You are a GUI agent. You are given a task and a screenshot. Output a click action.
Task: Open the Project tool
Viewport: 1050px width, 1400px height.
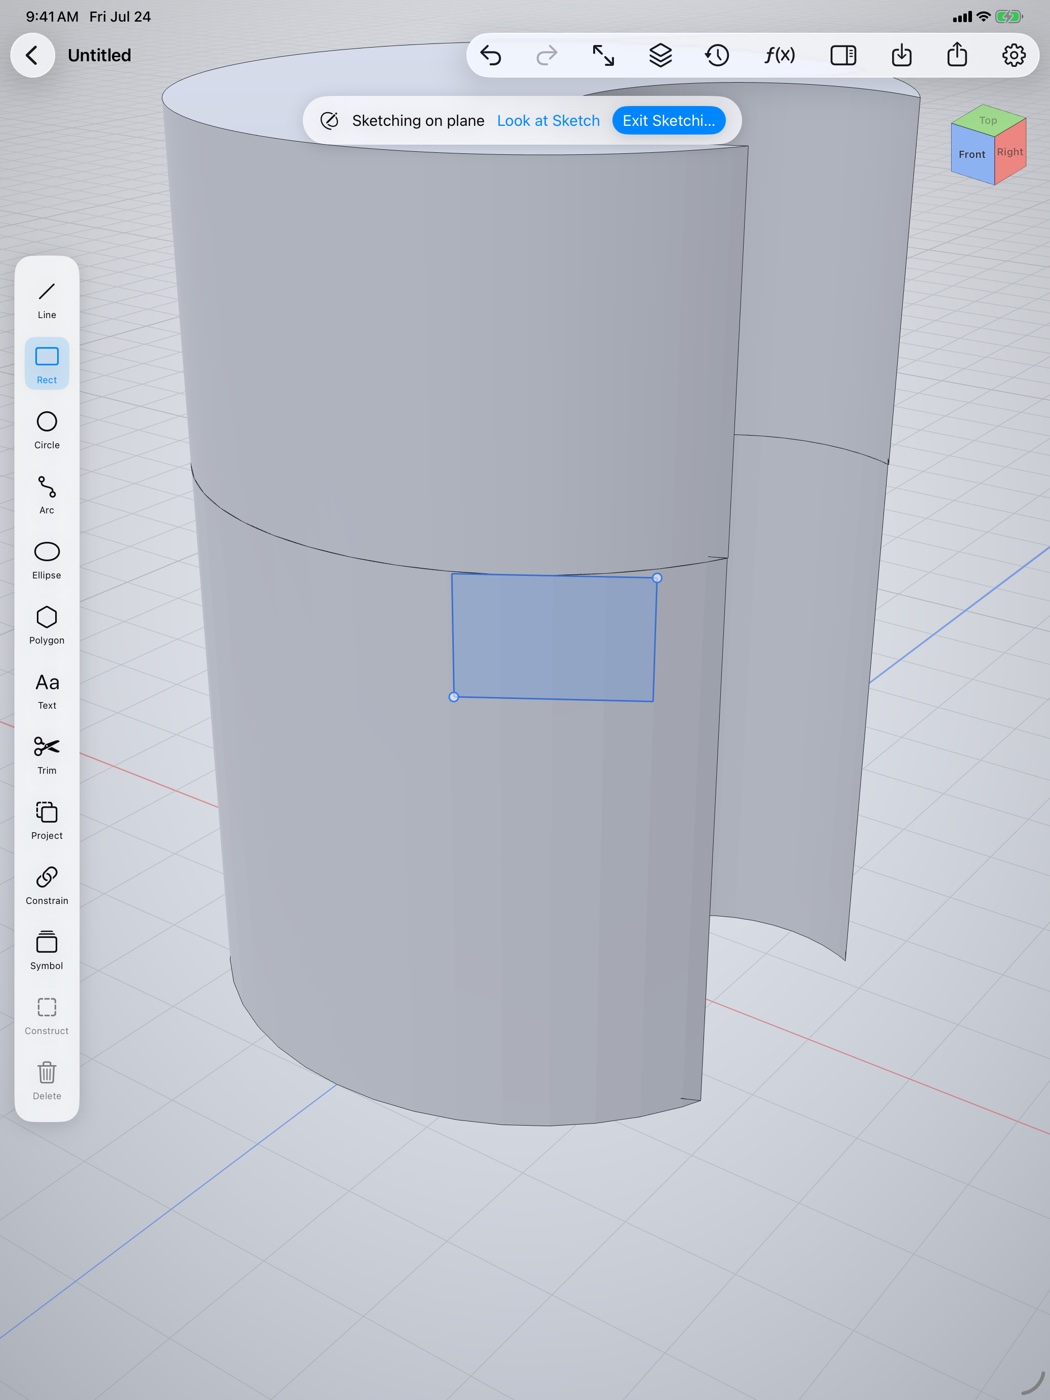point(47,818)
